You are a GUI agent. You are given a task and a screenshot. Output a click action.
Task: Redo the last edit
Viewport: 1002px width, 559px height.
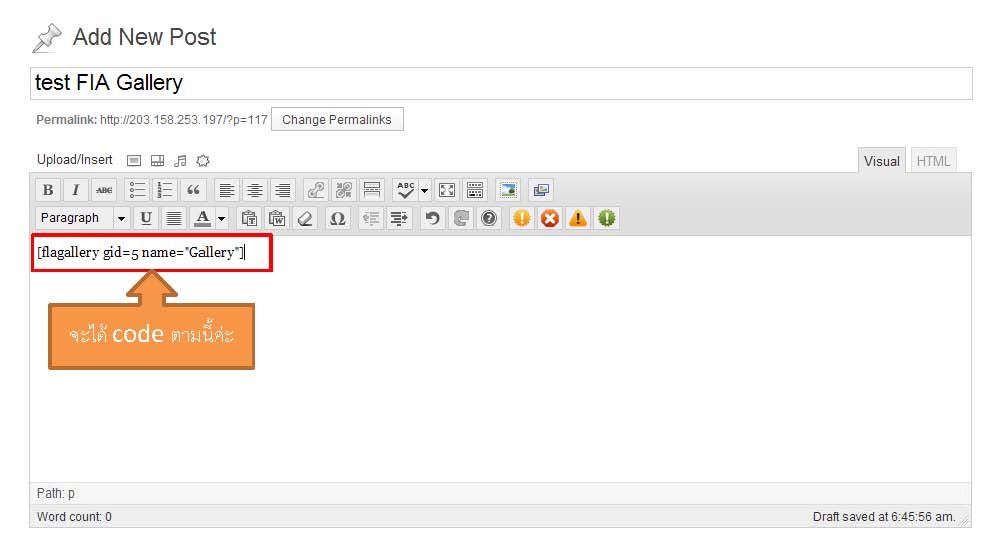click(x=461, y=218)
